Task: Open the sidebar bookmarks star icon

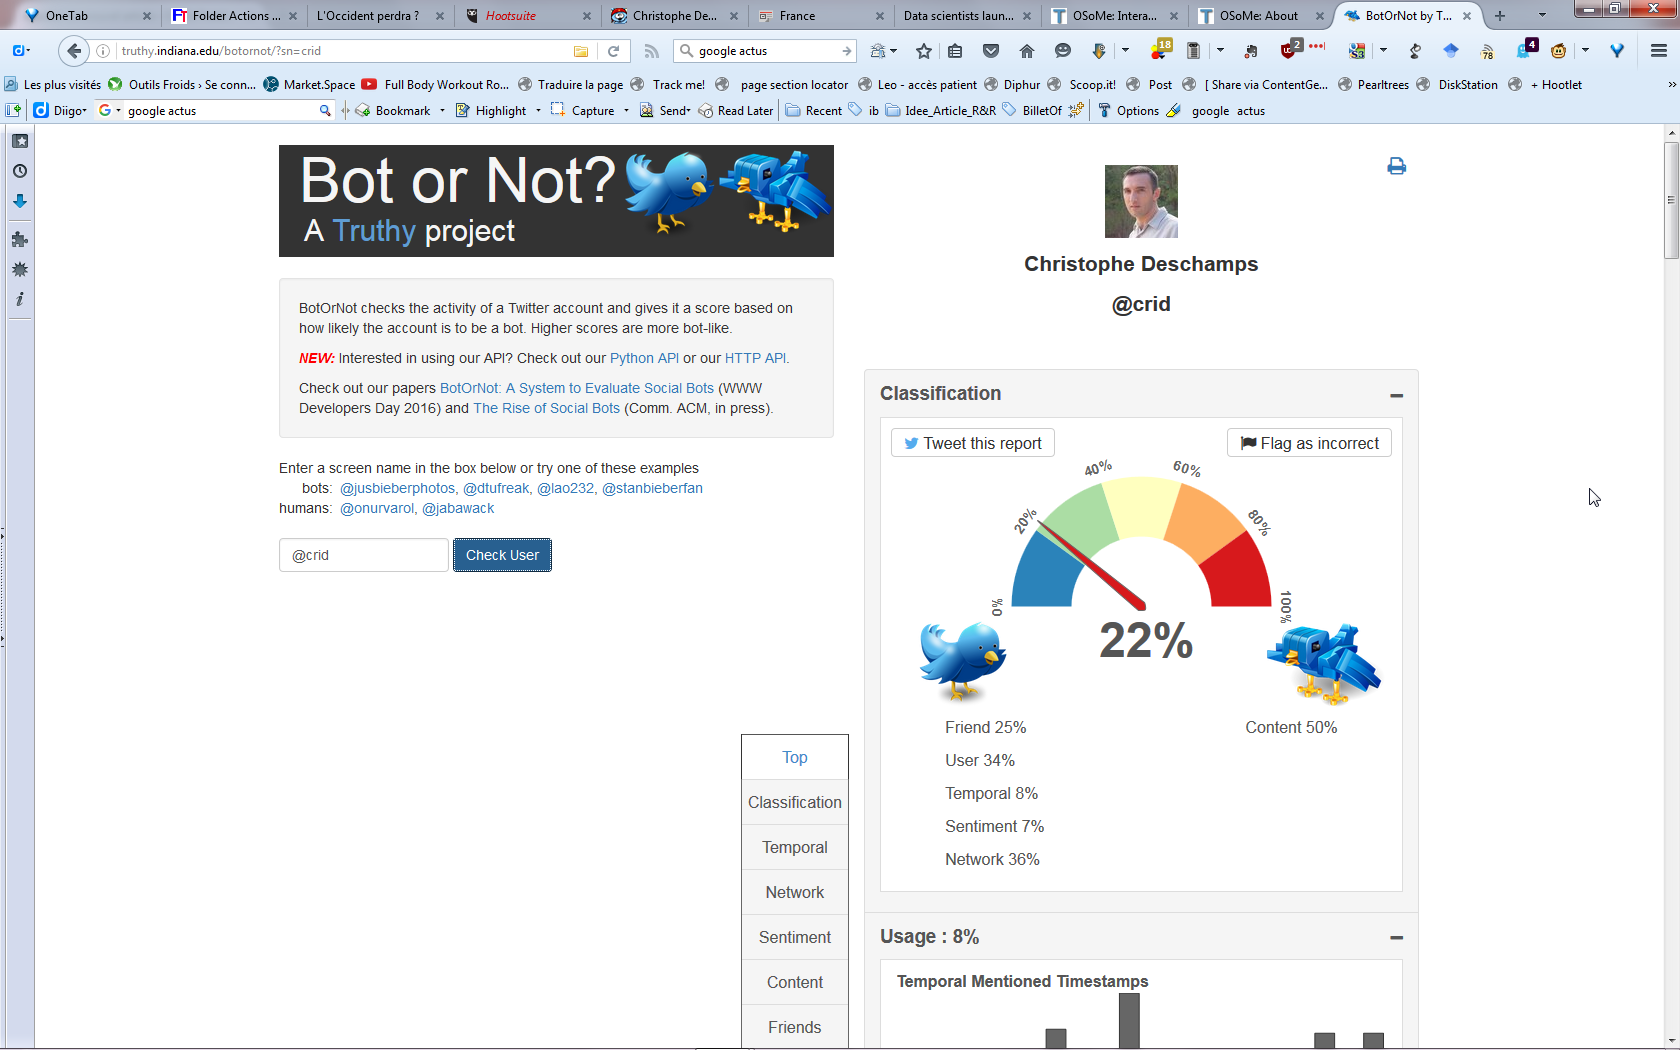Action: point(19,141)
